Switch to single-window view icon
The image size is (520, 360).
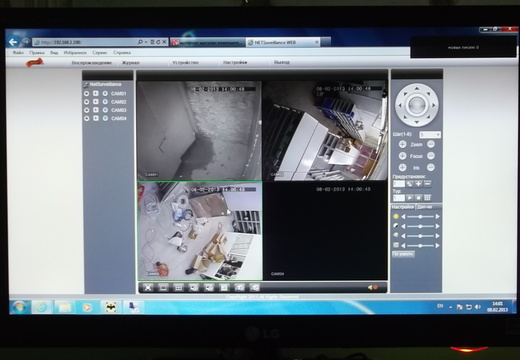tap(163, 287)
